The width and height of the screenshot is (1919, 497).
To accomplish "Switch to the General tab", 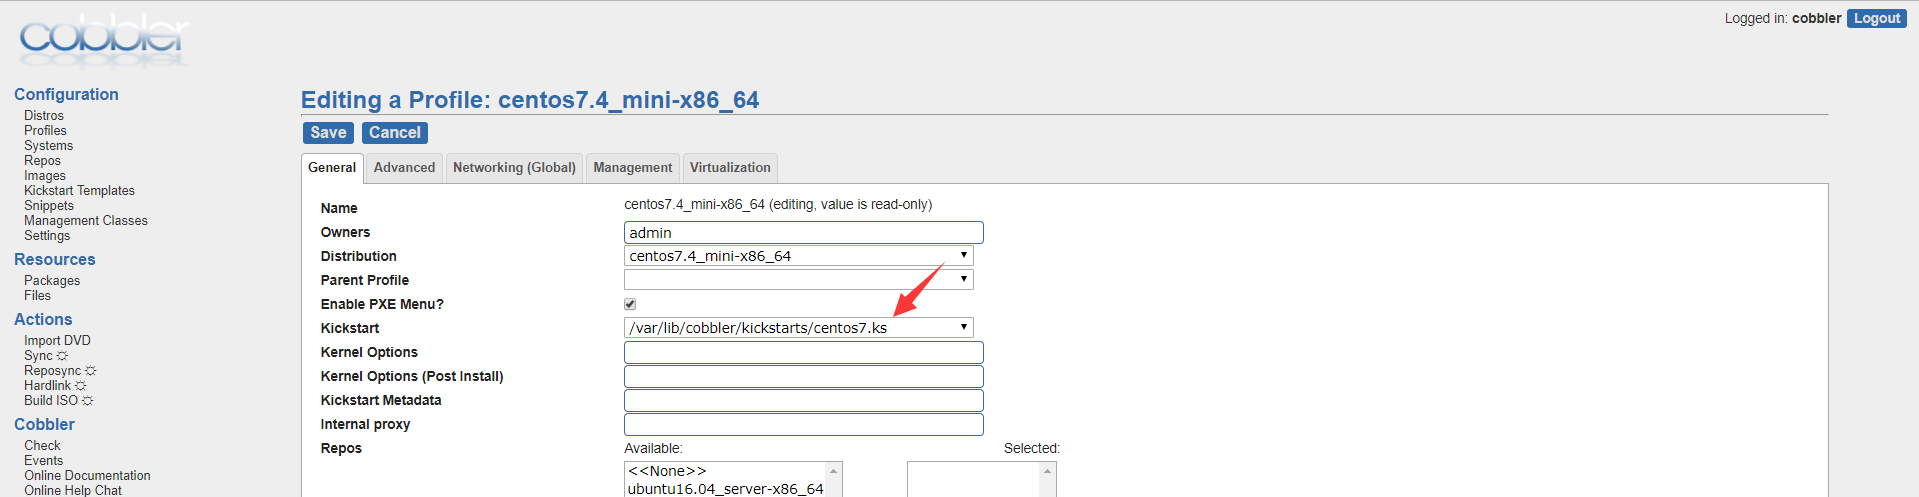I will [x=332, y=168].
